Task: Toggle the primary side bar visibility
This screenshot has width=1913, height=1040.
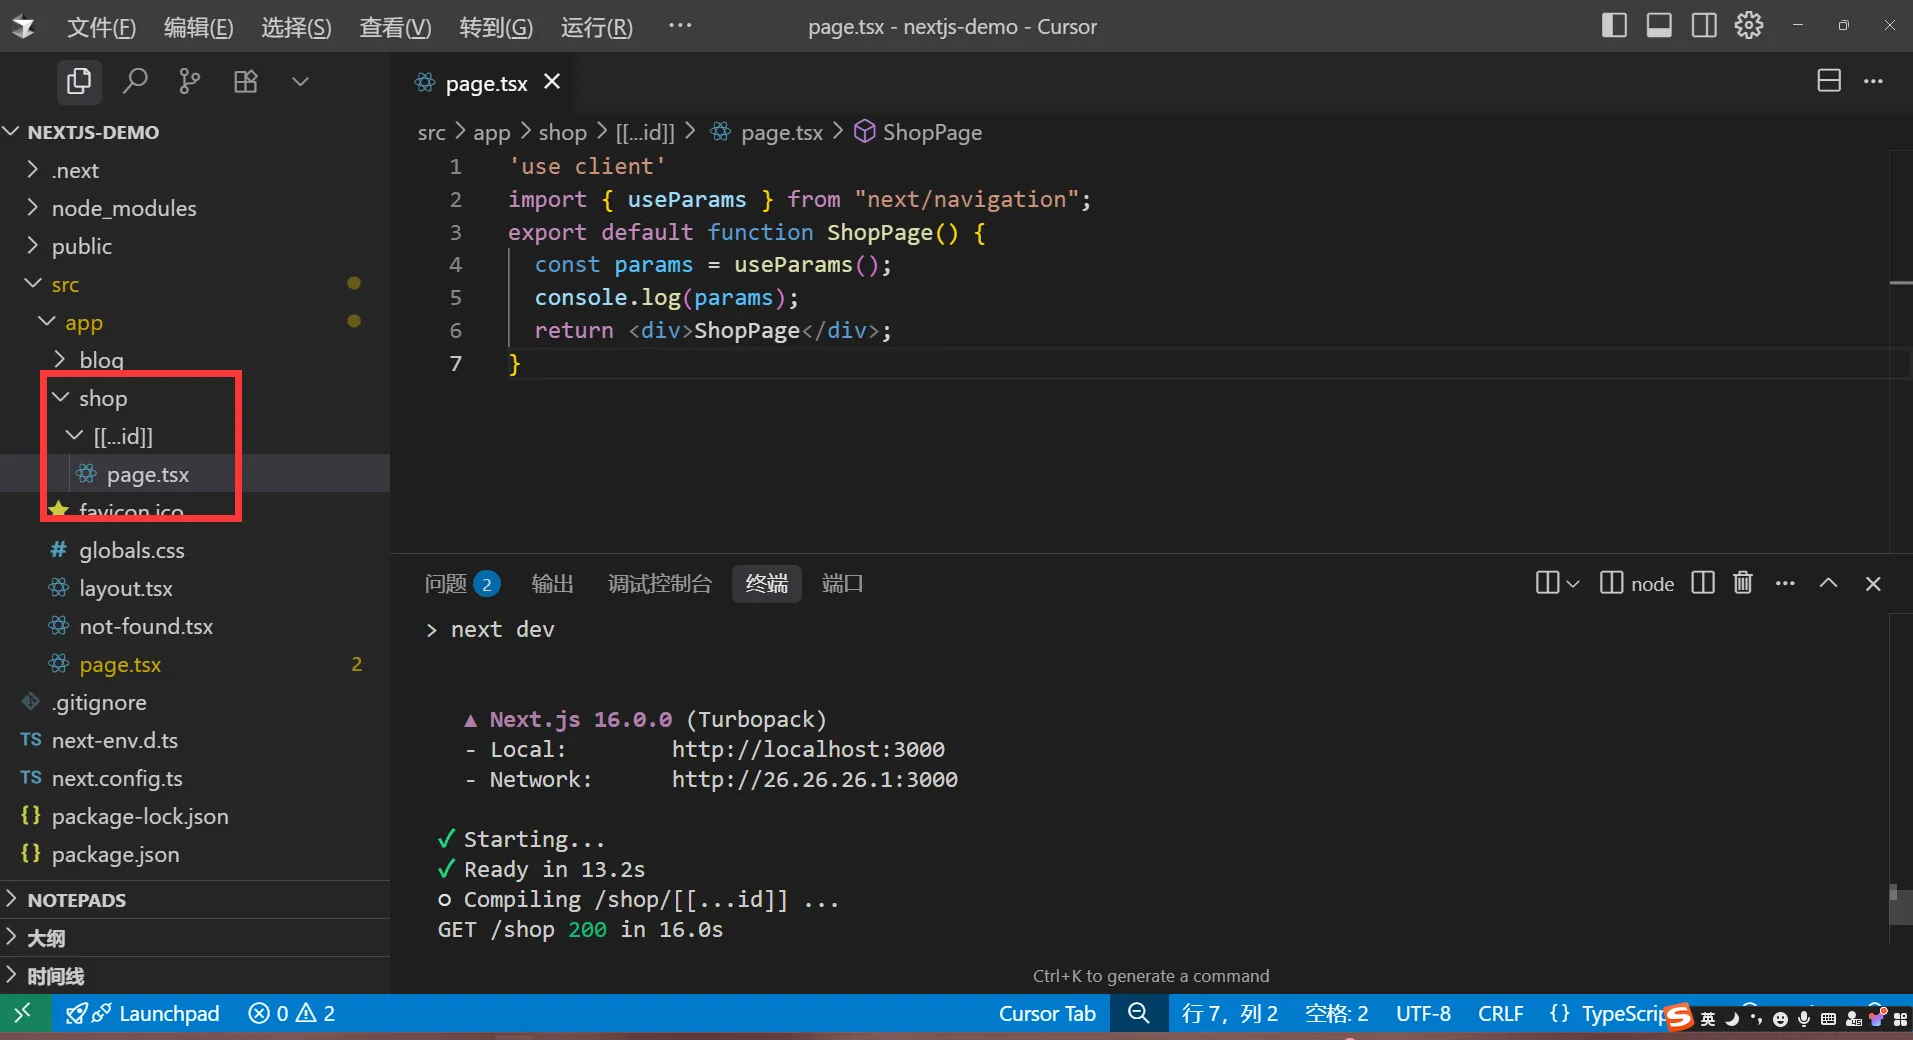Action: click(x=1613, y=26)
